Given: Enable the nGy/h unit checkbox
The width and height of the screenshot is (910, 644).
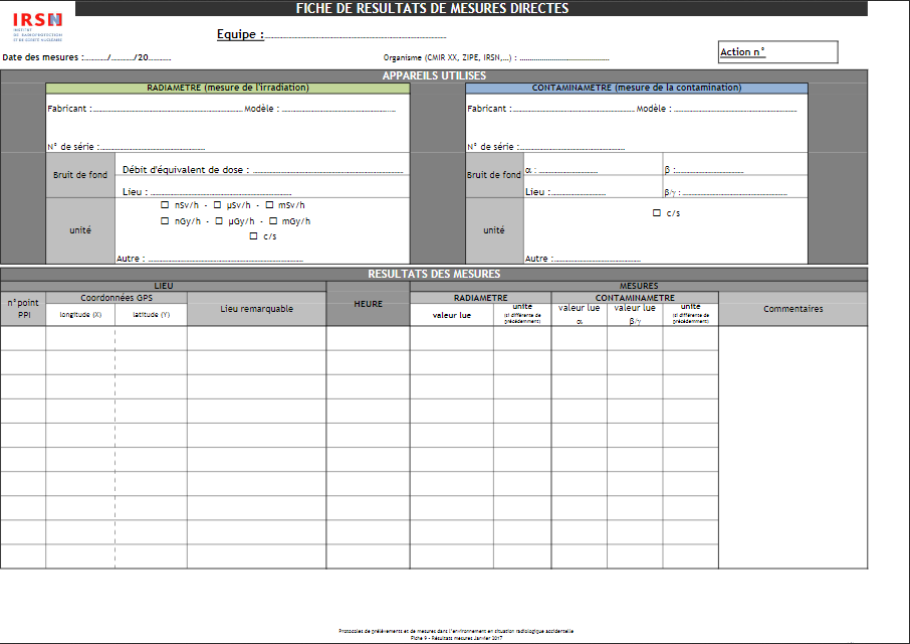Looking at the screenshot, I should coord(165,221).
